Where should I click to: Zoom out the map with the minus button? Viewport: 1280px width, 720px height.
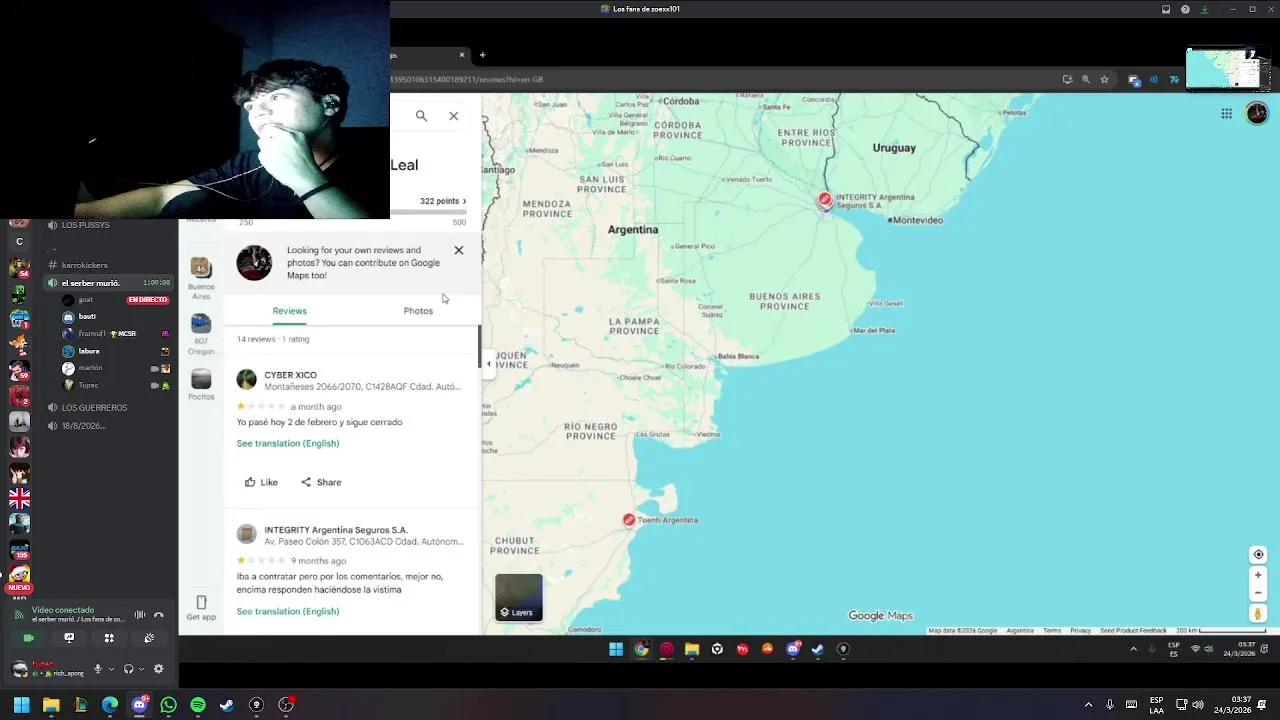1258,592
